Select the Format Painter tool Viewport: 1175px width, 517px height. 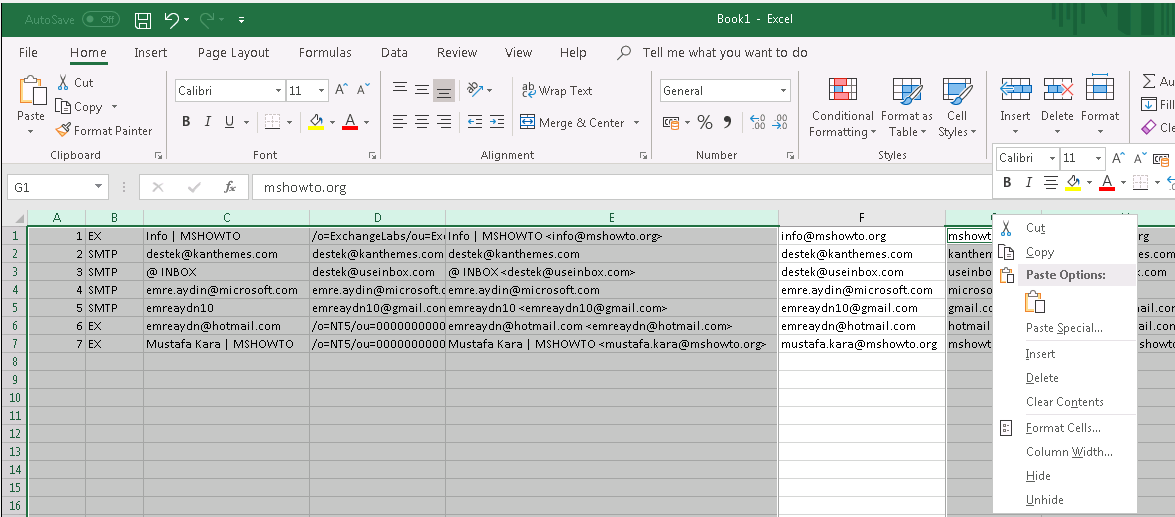point(104,130)
